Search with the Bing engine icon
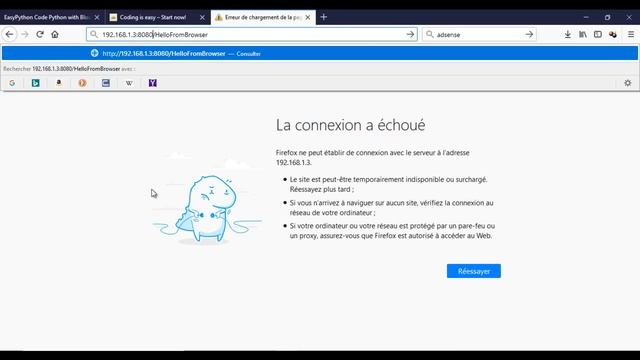This screenshot has width=640, height=360. (x=36, y=83)
